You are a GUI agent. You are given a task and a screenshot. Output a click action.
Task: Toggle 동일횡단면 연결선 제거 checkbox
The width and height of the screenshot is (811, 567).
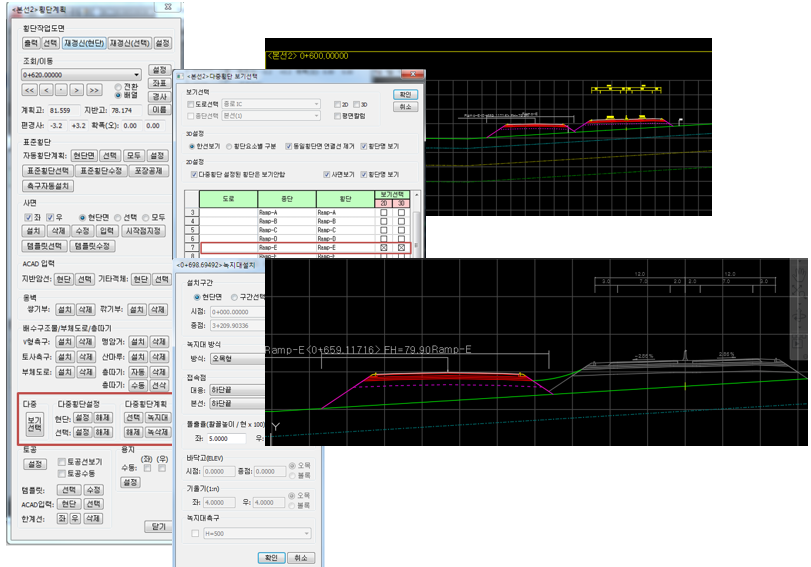point(289,146)
